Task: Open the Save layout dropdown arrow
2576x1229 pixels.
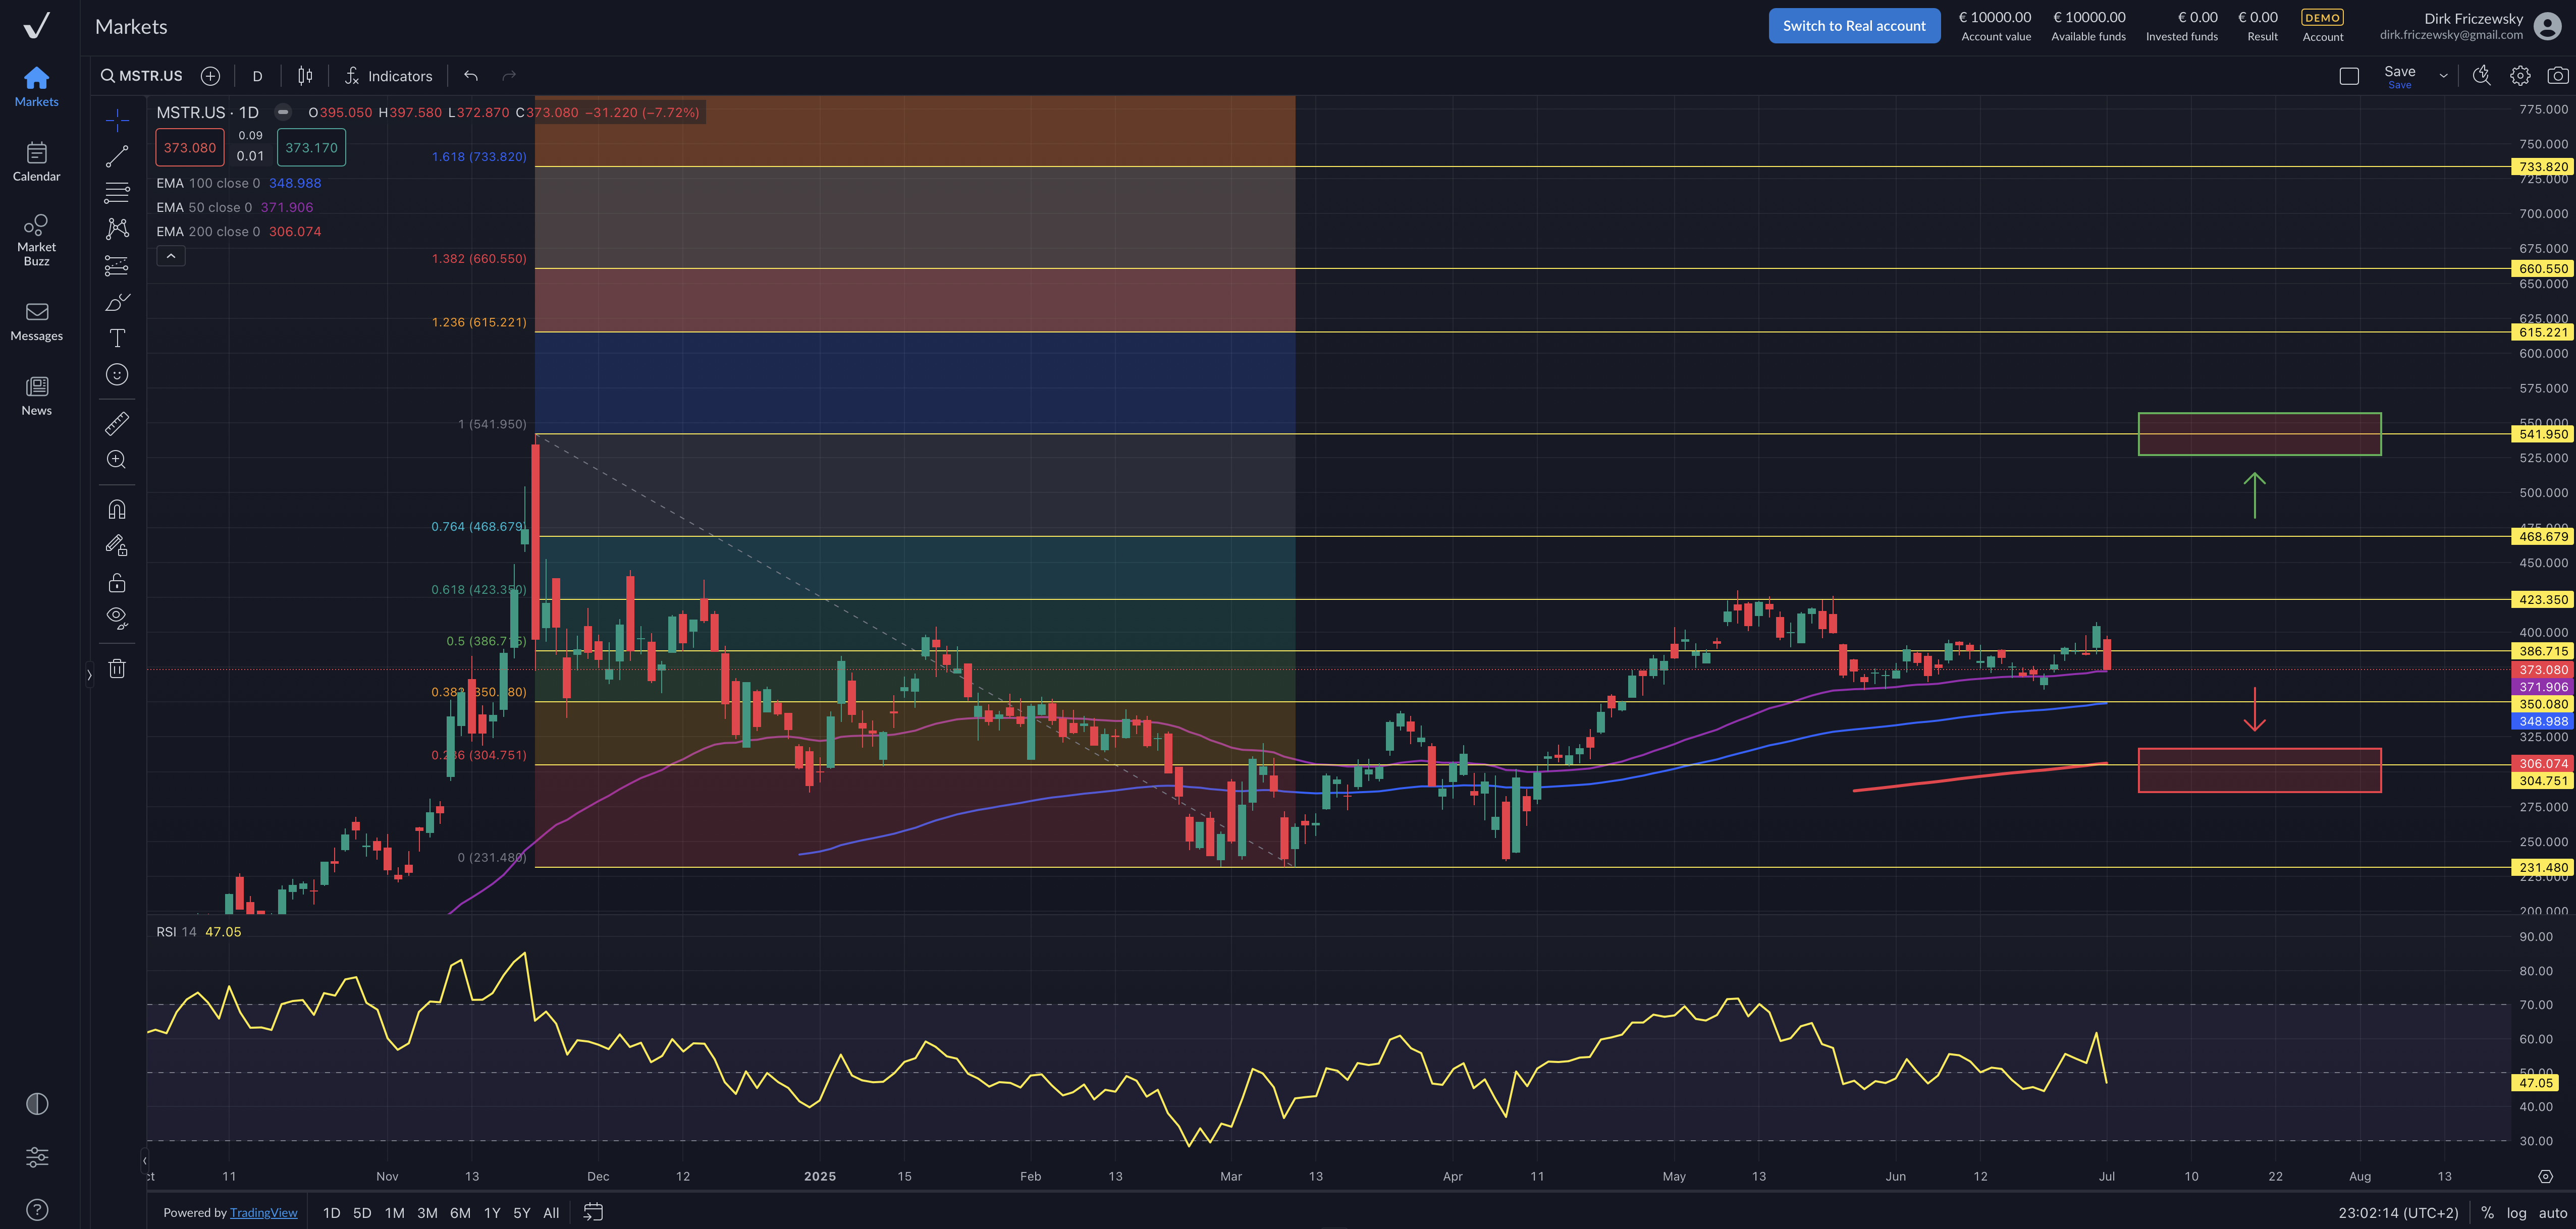Action: (x=2443, y=75)
